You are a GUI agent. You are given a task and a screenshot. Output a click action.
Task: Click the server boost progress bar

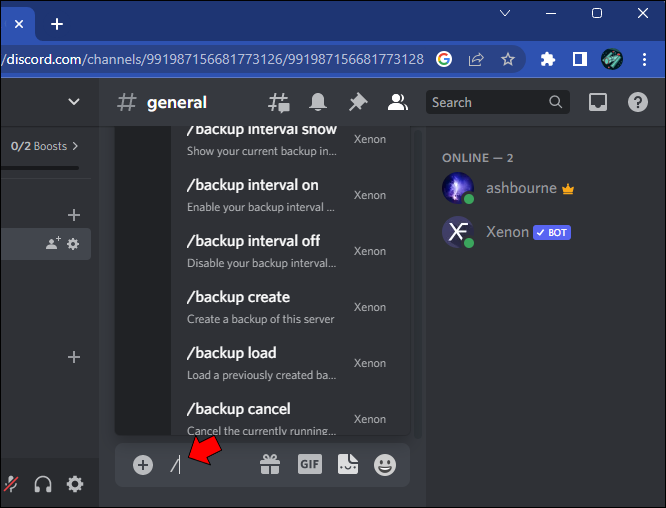tap(40, 168)
